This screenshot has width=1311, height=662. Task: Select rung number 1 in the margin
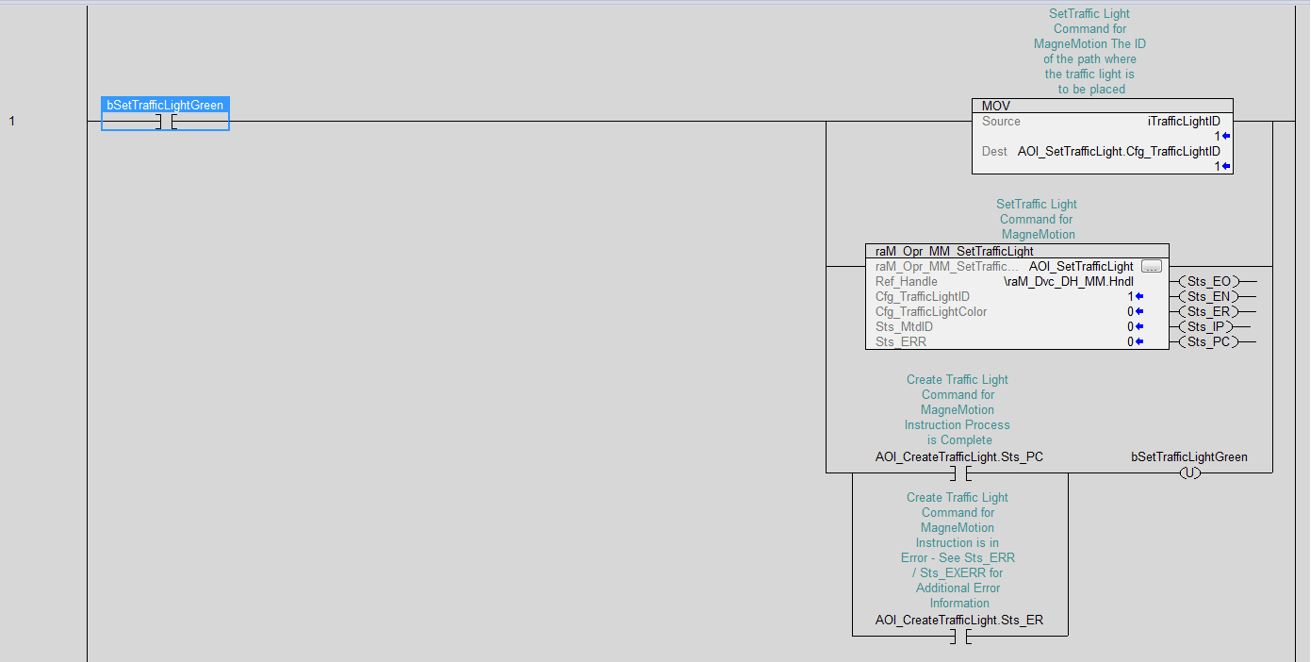point(12,121)
